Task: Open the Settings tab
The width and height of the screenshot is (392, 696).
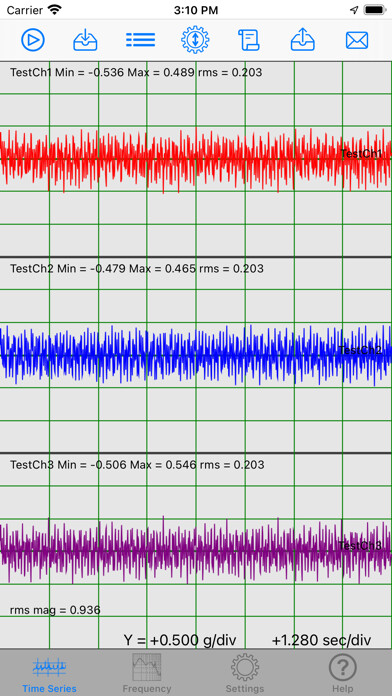Action: [245, 673]
